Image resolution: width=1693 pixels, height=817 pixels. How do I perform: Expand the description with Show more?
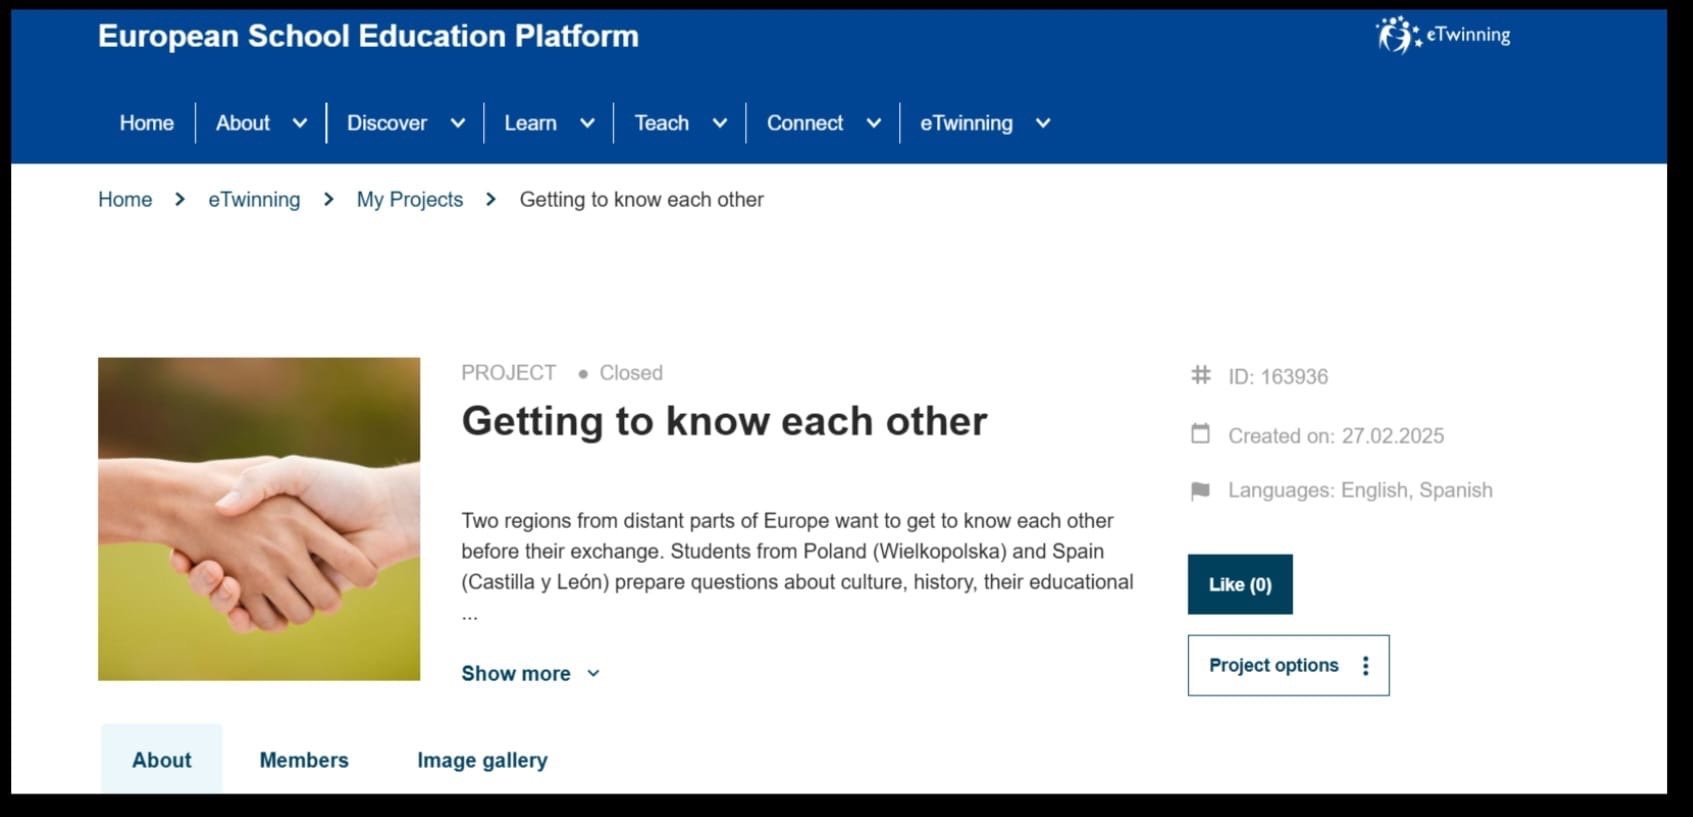pyautogui.click(x=530, y=674)
